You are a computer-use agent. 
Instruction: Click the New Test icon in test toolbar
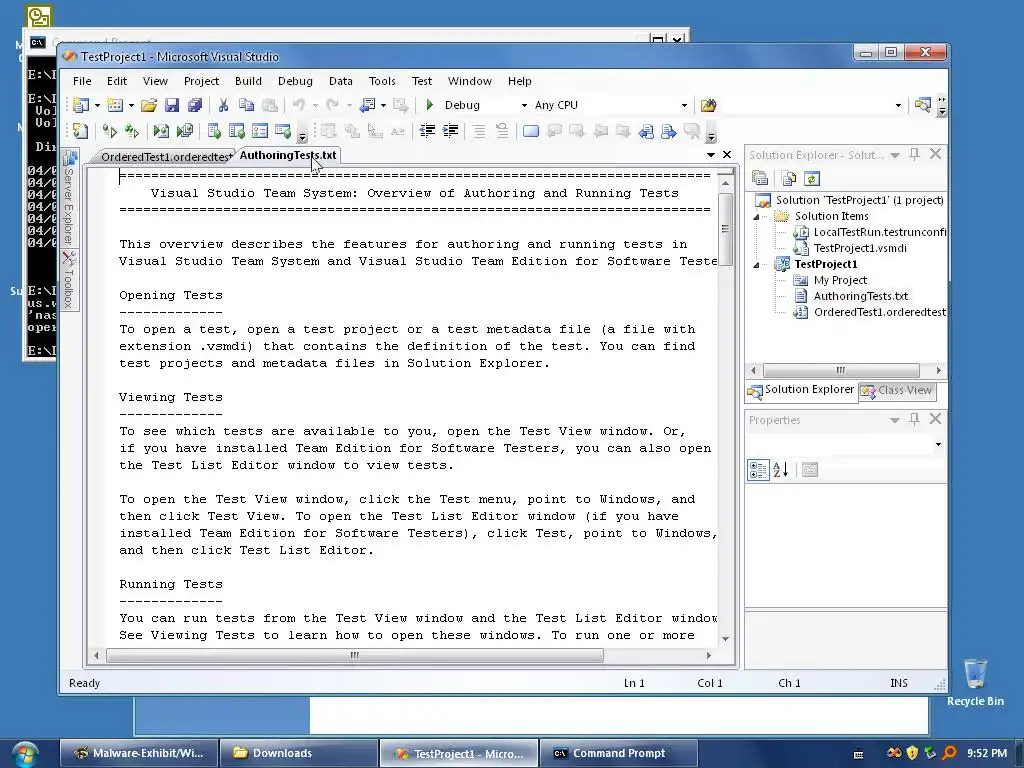click(80, 131)
